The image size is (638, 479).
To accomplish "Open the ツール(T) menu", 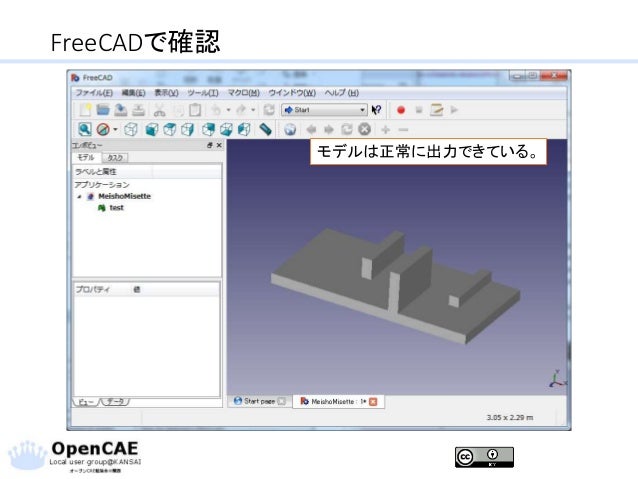I will pyautogui.click(x=203, y=93).
